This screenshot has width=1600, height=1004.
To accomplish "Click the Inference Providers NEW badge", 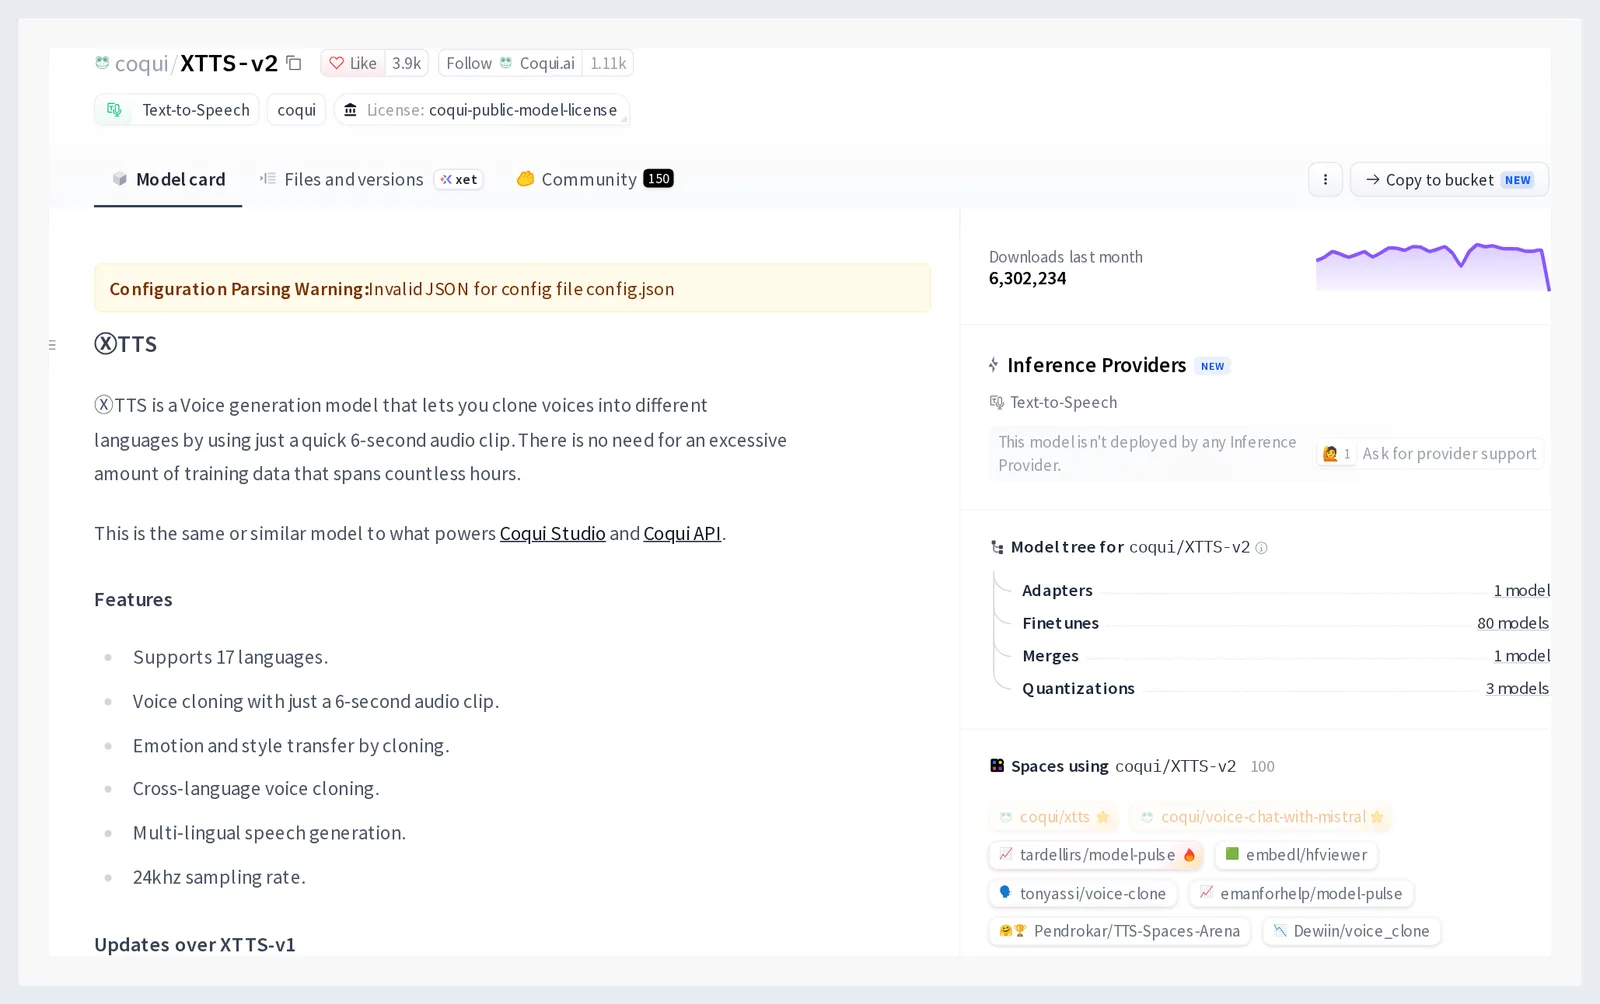I will click(x=1212, y=367).
